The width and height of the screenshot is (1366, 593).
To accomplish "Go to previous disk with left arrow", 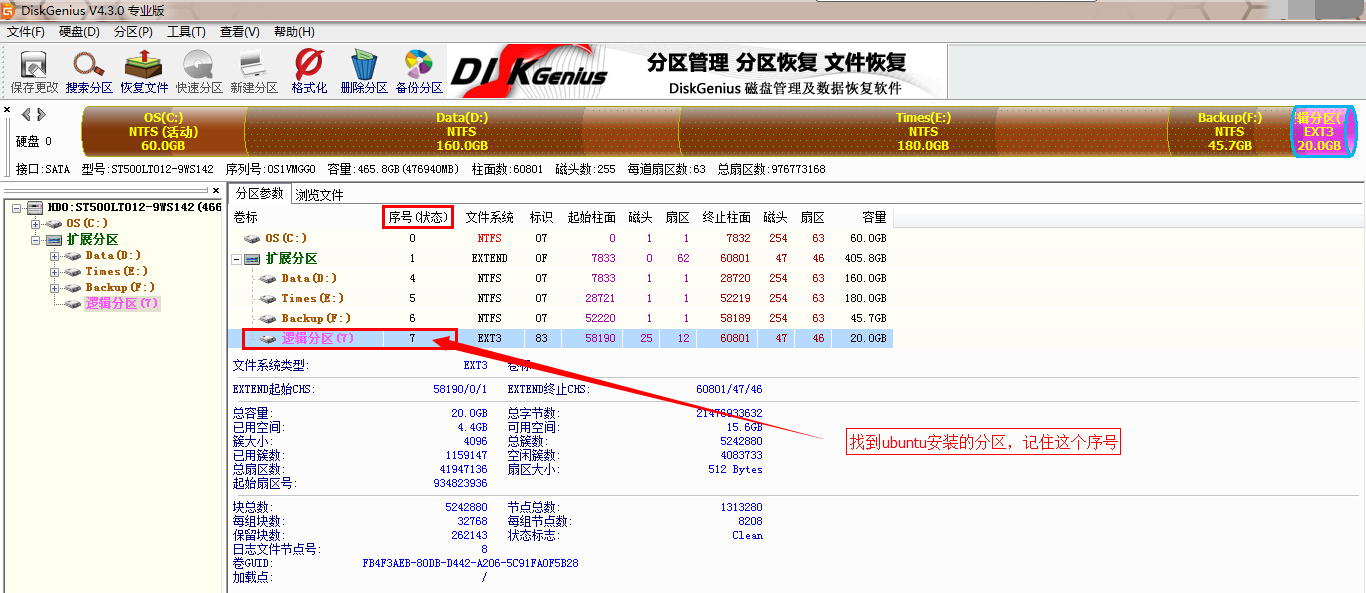I will (26, 114).
